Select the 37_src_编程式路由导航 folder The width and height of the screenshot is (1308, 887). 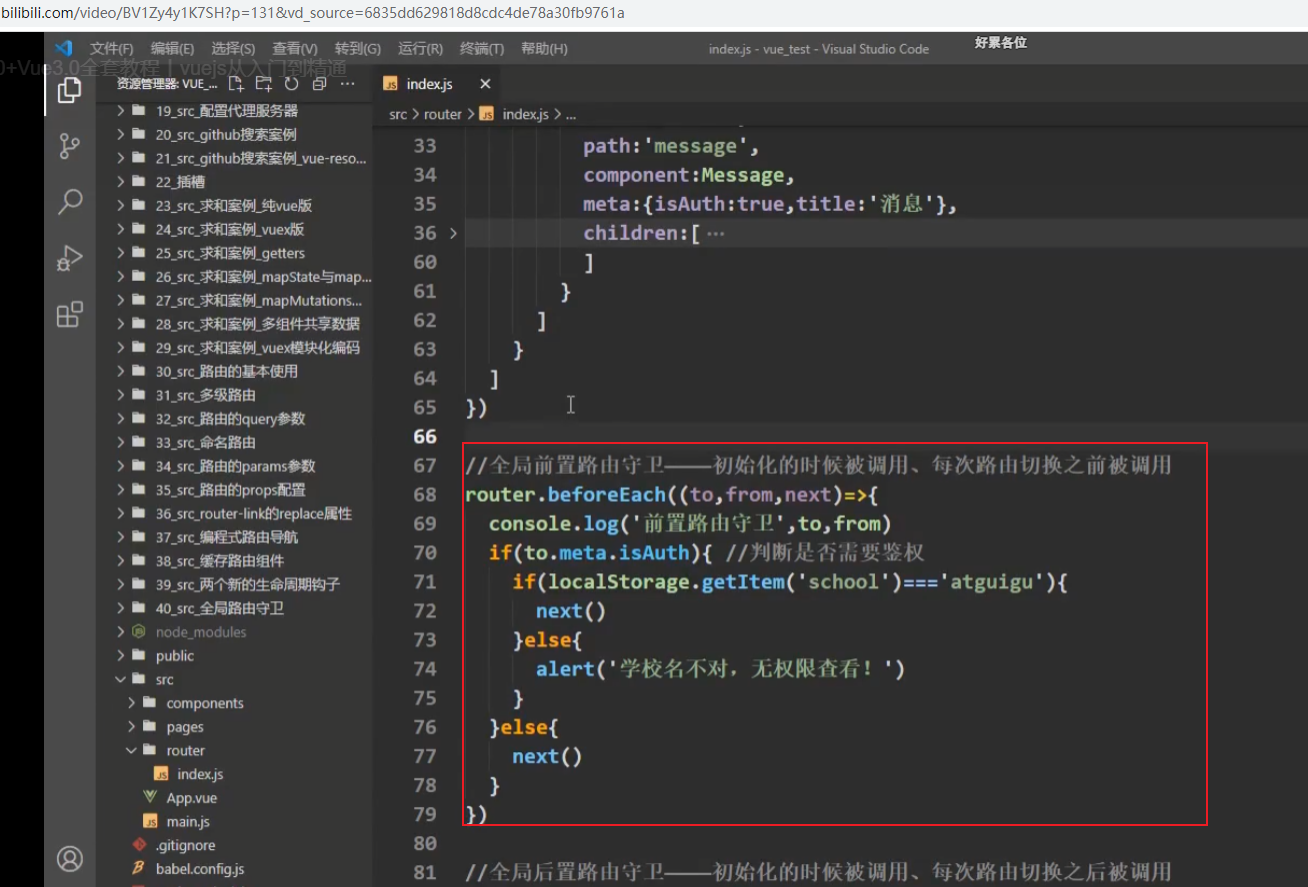coord(226,537)
